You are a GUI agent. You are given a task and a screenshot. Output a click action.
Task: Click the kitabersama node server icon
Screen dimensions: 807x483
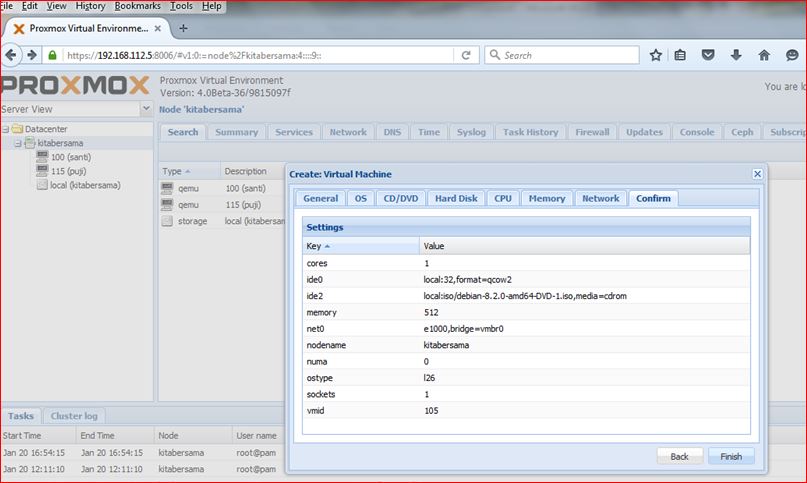click(x=30, y=143)
